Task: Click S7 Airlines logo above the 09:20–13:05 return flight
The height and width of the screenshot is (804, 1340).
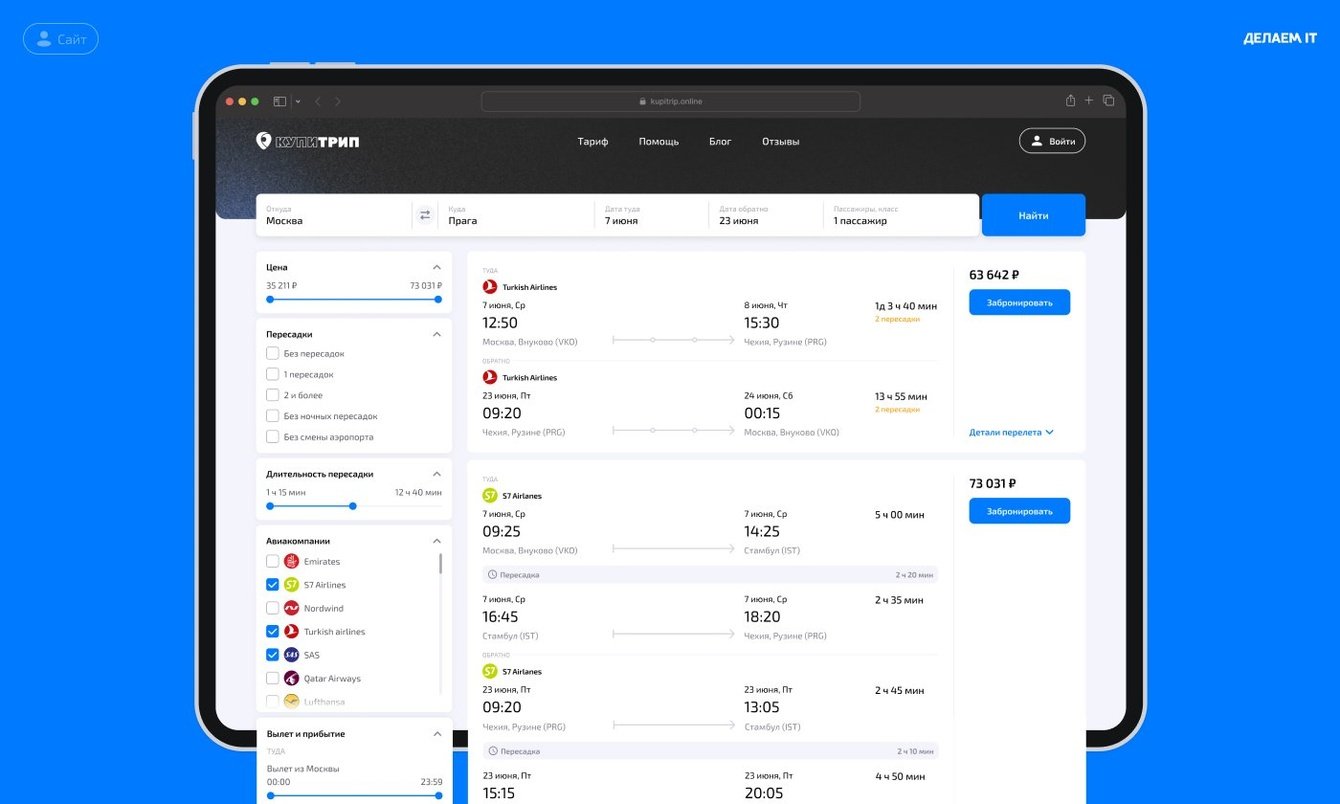Action: pos(490,671)
